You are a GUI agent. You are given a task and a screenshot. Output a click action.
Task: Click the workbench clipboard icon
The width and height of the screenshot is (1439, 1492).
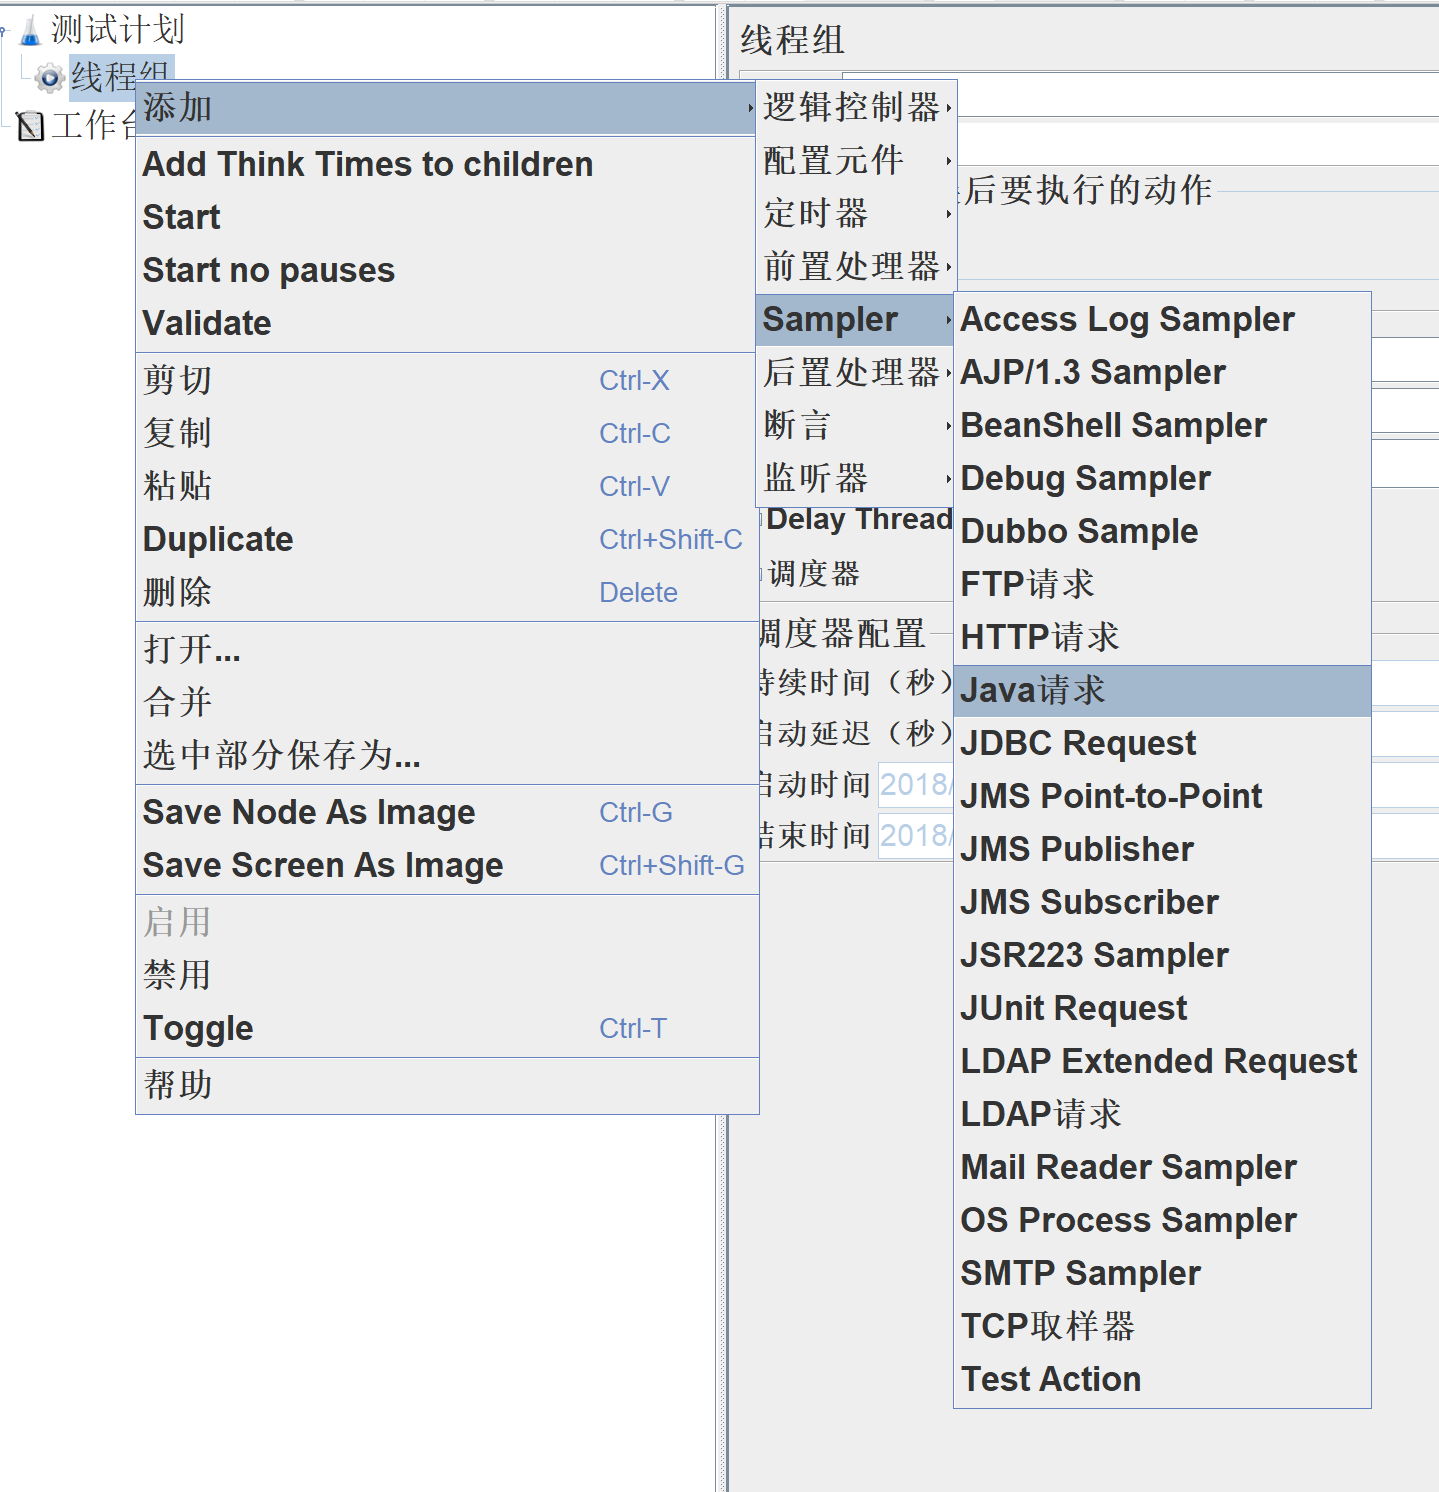click(31, 126)
